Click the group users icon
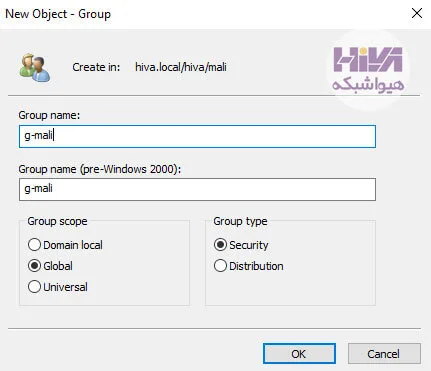The width and height of the screenshot is (431, 371). point(35,68)
